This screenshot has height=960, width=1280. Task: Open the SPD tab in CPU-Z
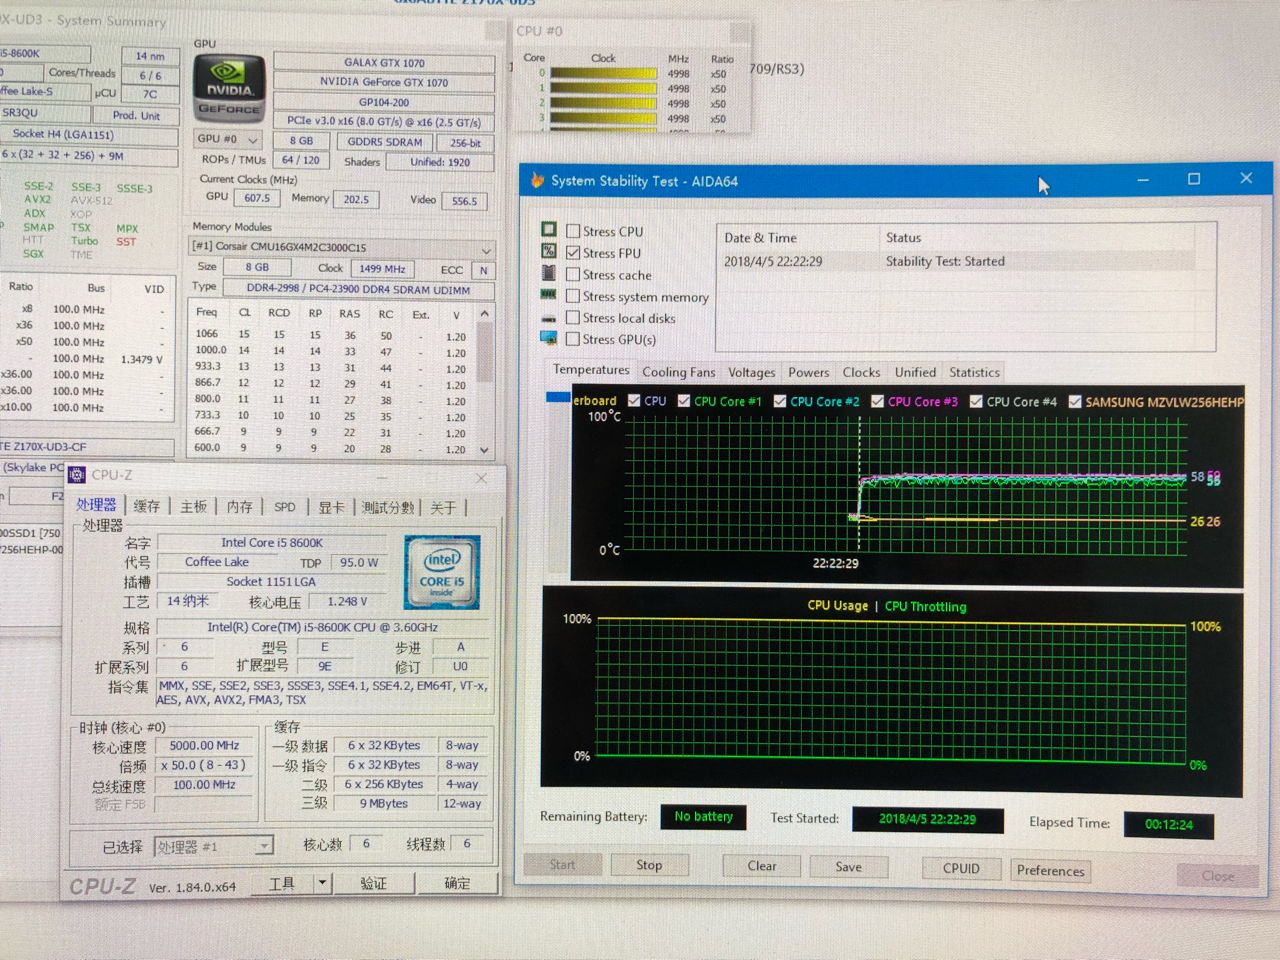(x=284, y=507)
